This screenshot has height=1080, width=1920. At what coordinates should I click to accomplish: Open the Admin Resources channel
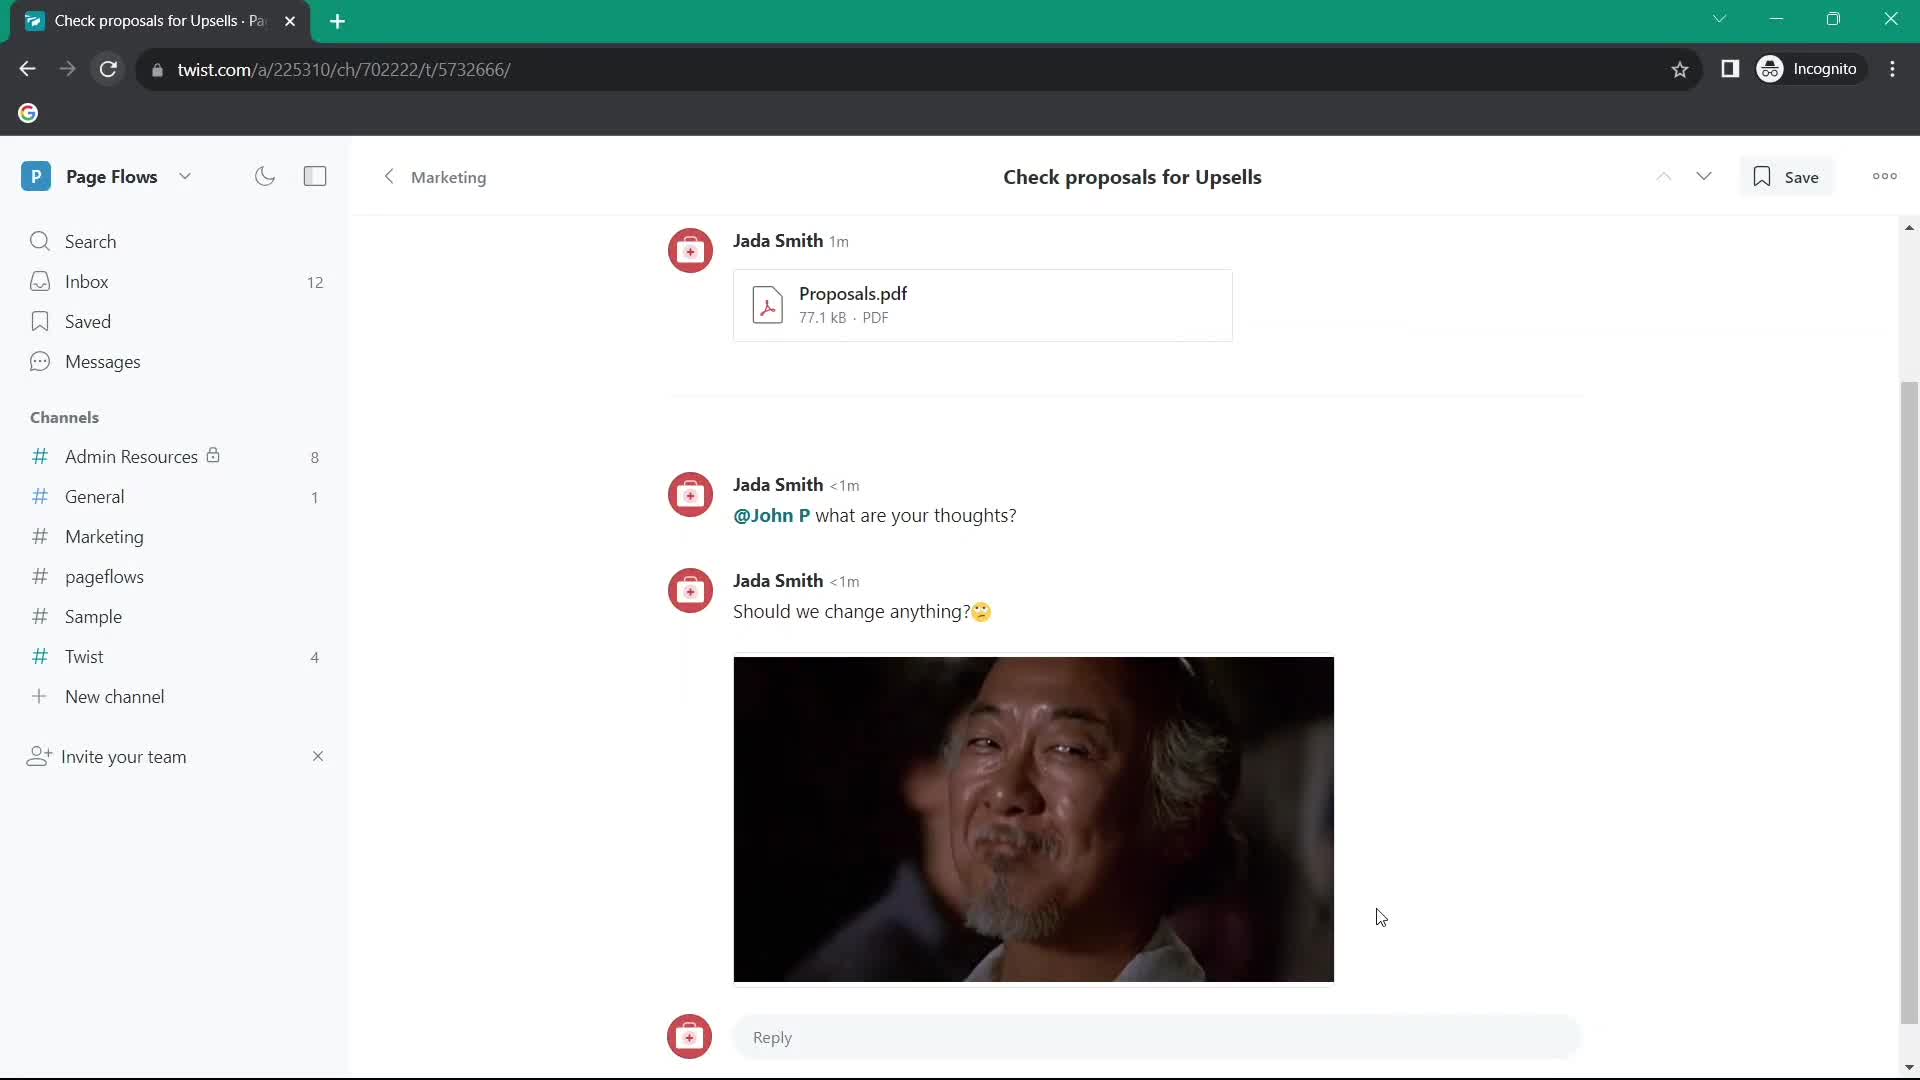pyautogui.click(x=131, y=455)
